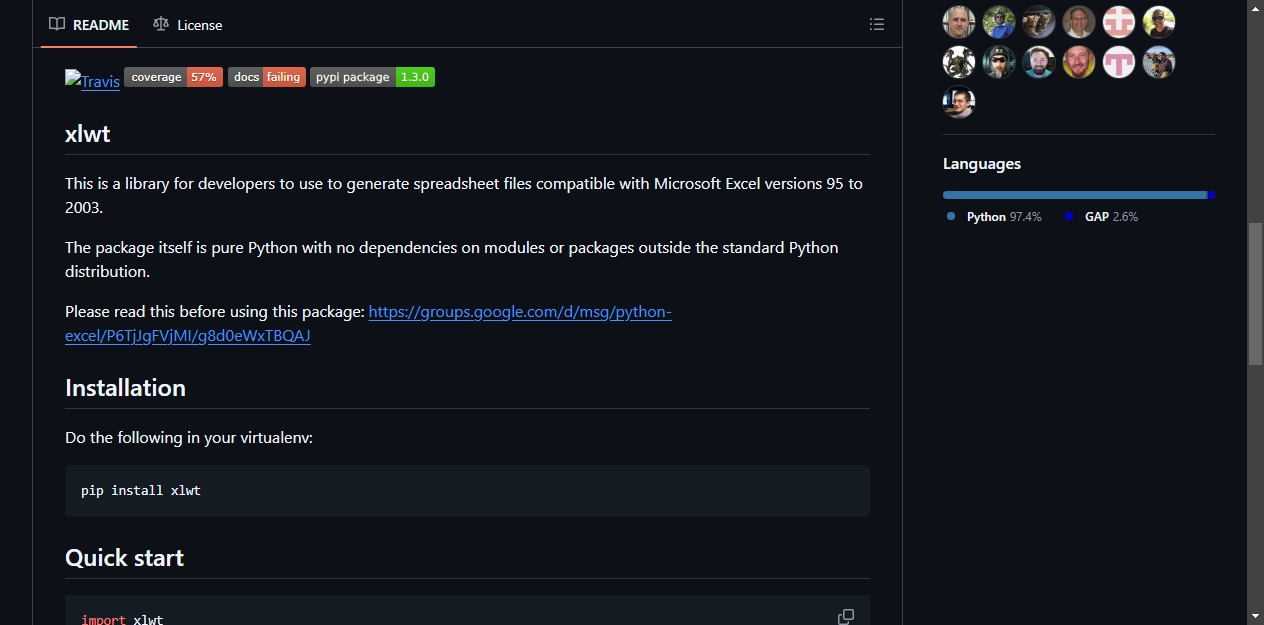Open first contributor avatar in top row
The image size is (1264, 625).
[x=959, y=22]
